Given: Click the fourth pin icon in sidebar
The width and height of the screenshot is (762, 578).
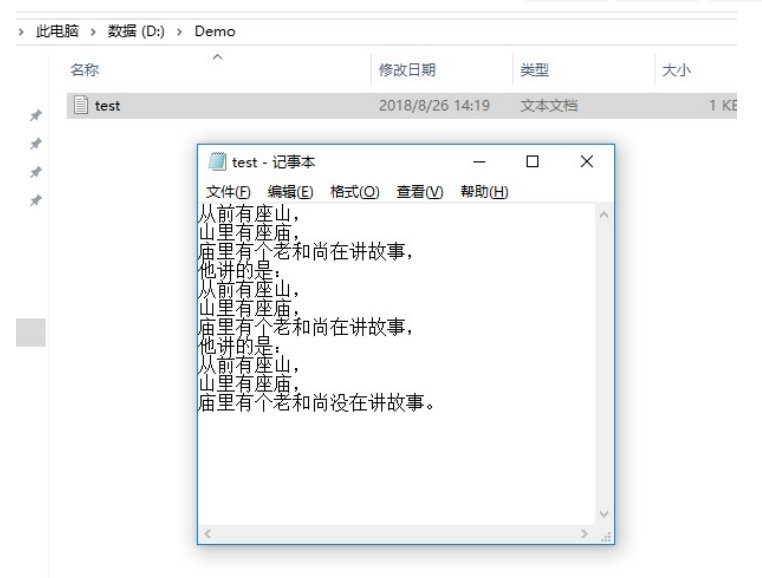Looking at the screenshot, I should [x=35, y=200].
